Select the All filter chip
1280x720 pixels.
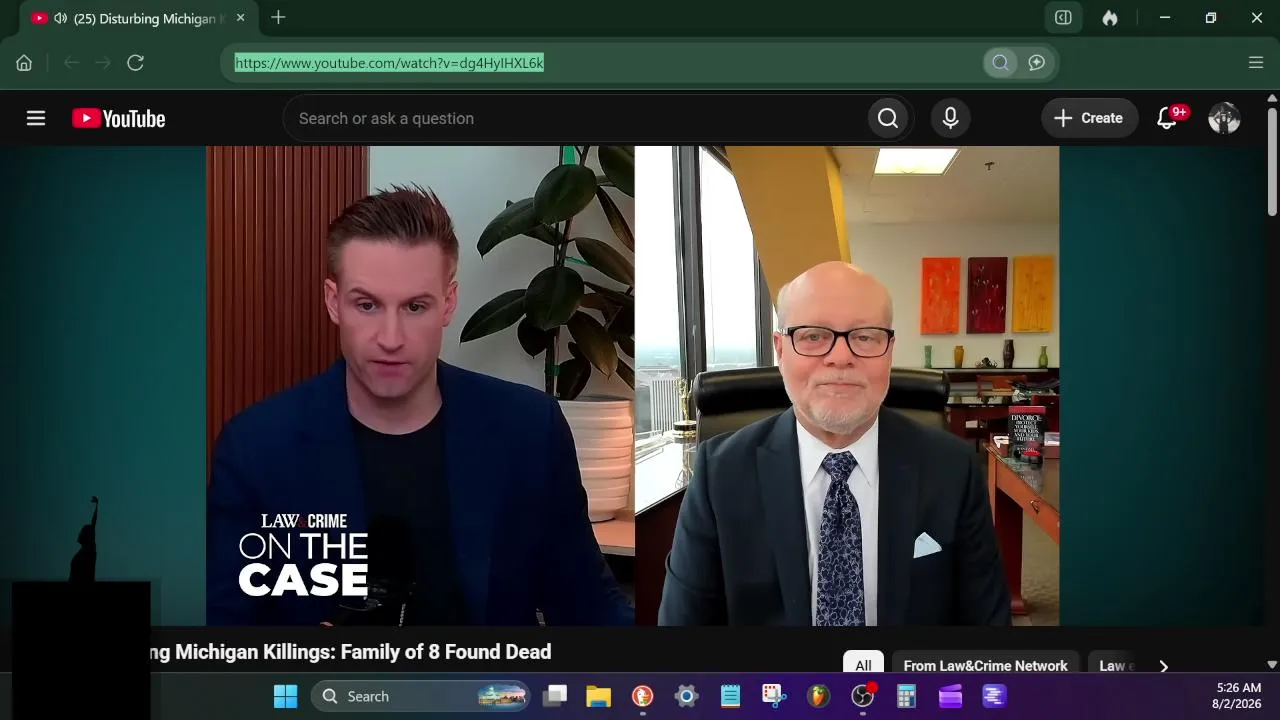[863, 665]
